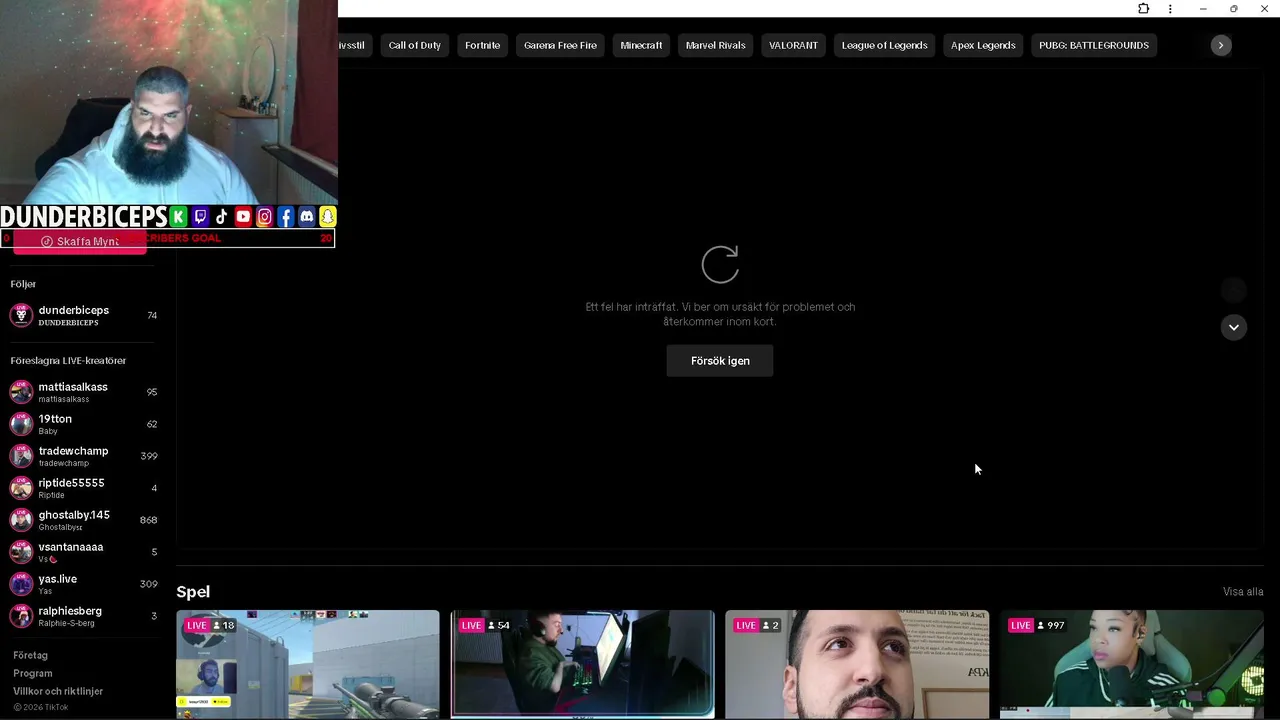
Task: Click the Snapchat logo in the stream overlay
Action: [x=328, y=217]
